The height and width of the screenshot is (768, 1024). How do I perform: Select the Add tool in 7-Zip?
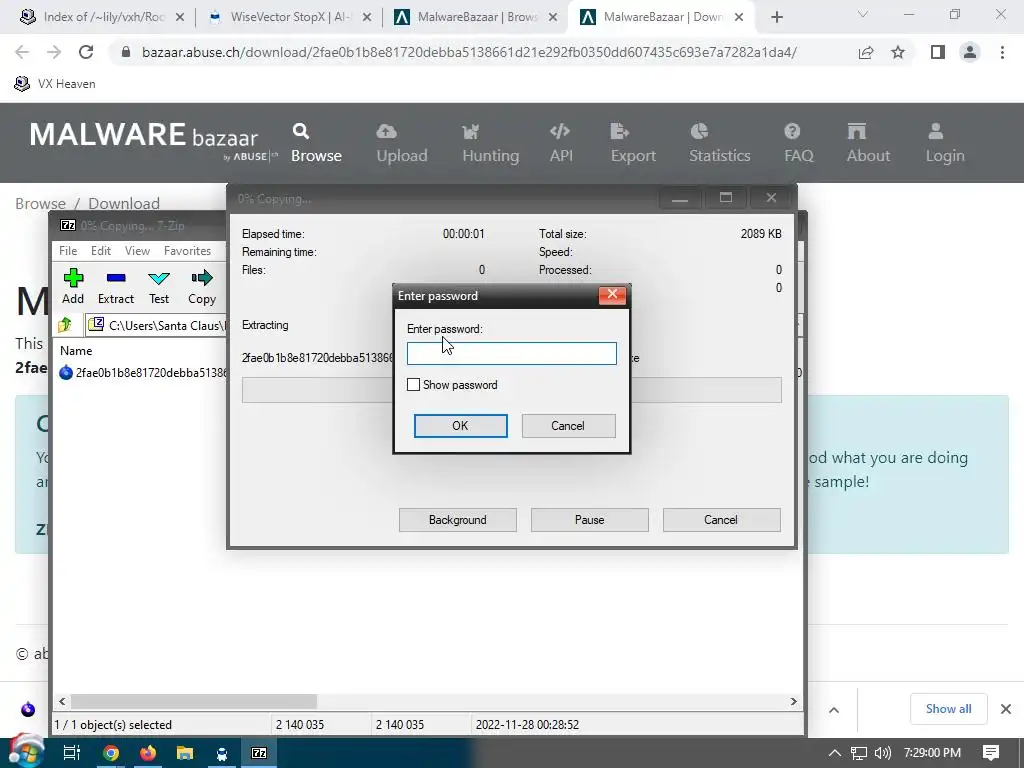[x=72, y=286]
